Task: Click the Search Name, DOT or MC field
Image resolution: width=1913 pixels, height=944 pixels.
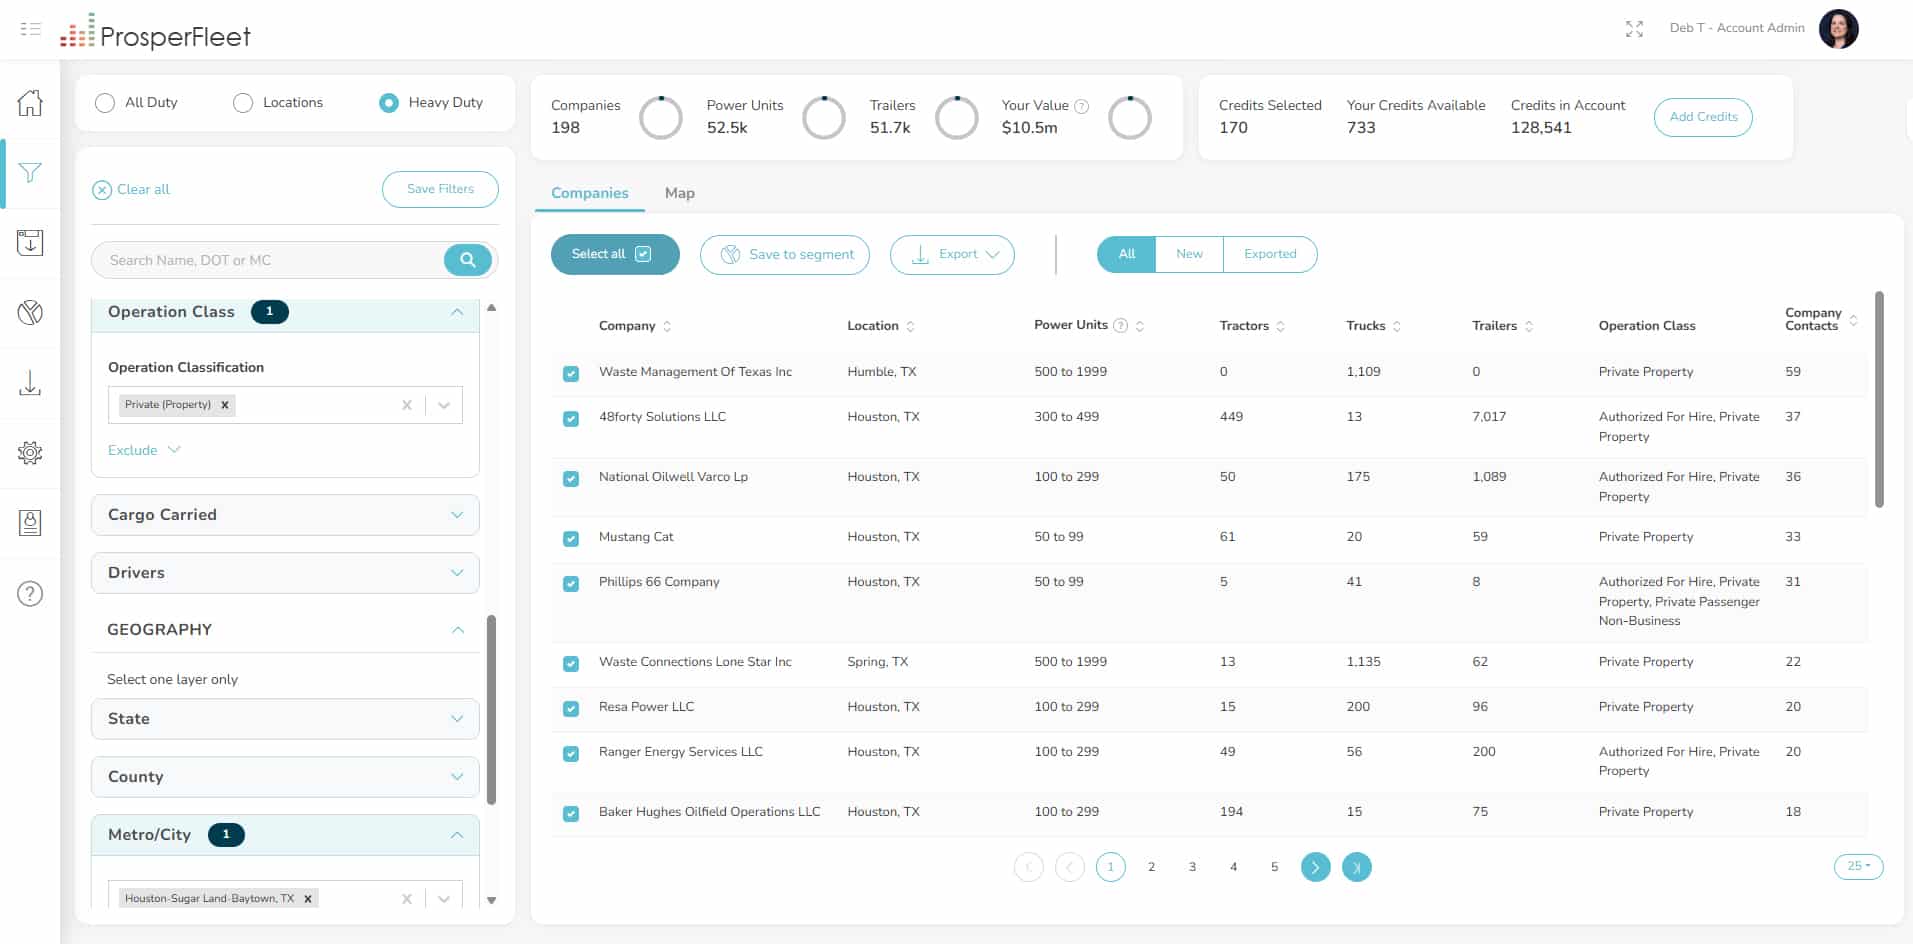Action: pyautogui.click(x=270, y=260)
